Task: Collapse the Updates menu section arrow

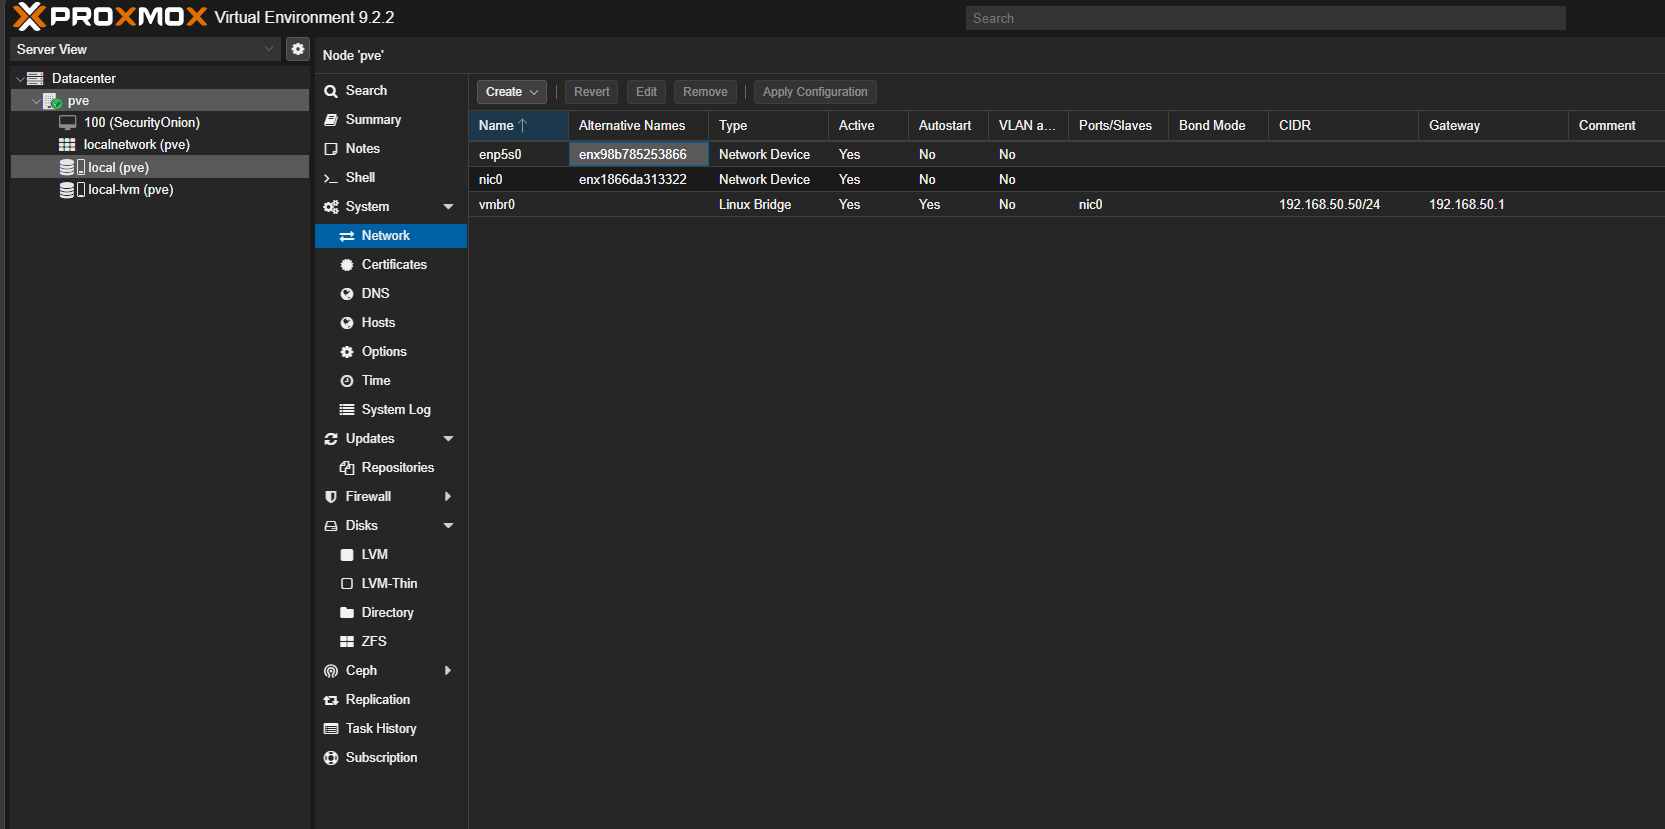Action: 448,439
